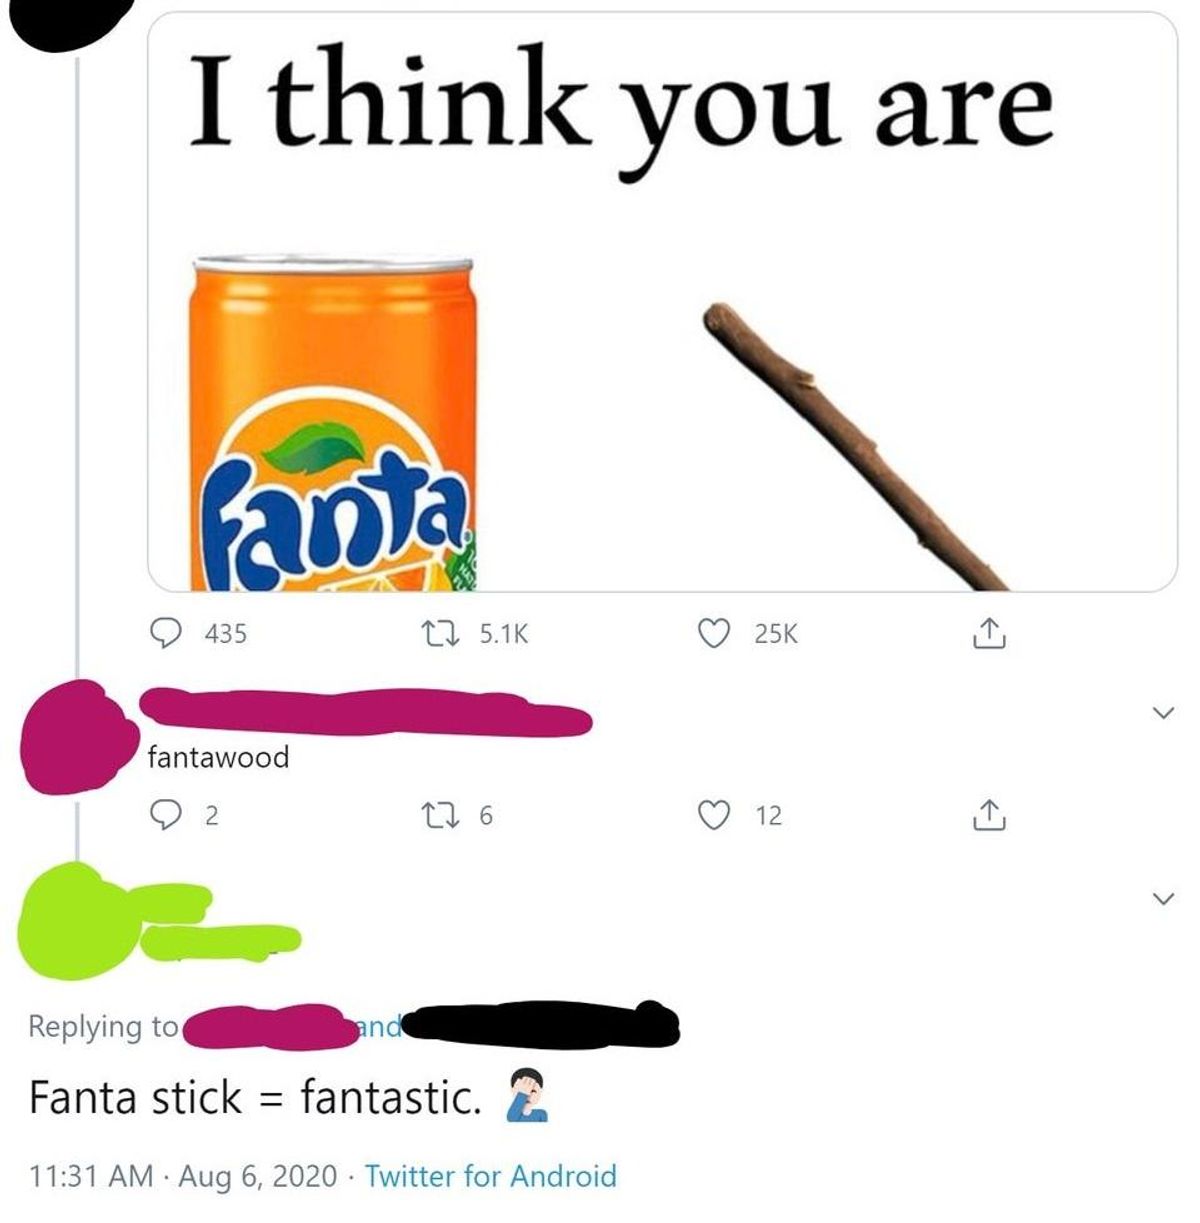Open the magenta-redacted display name of fantawood author

pos(365,710)
